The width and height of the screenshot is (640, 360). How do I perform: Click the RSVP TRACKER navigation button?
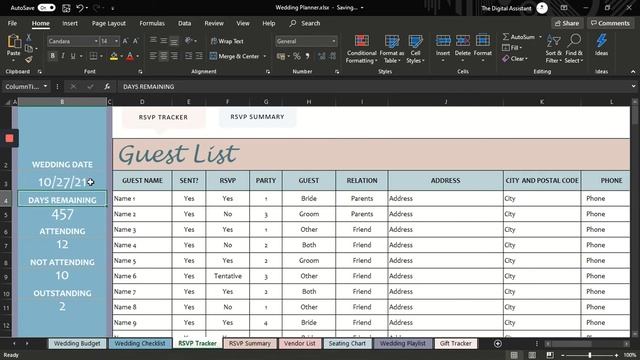click(x=163, y=117)
